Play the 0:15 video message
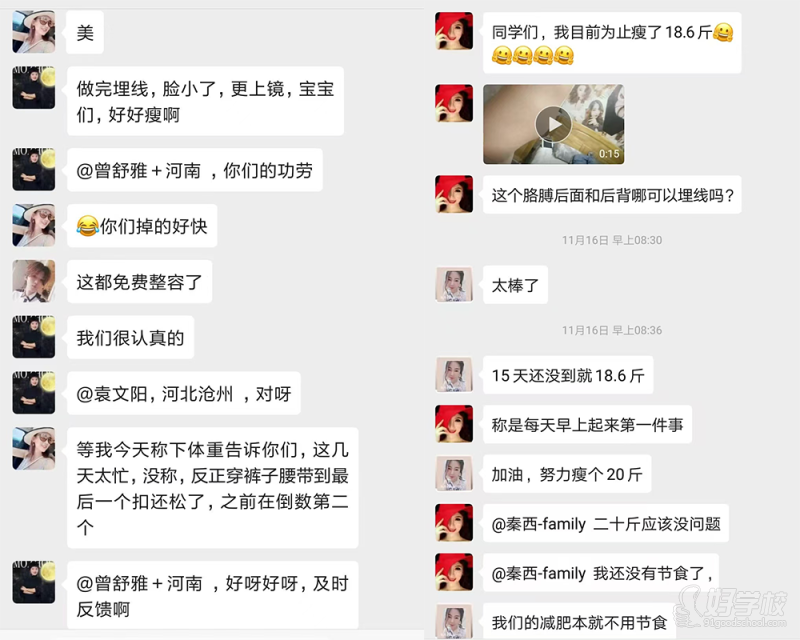This screenshot has height=640, width=800. tap(553, 124)
